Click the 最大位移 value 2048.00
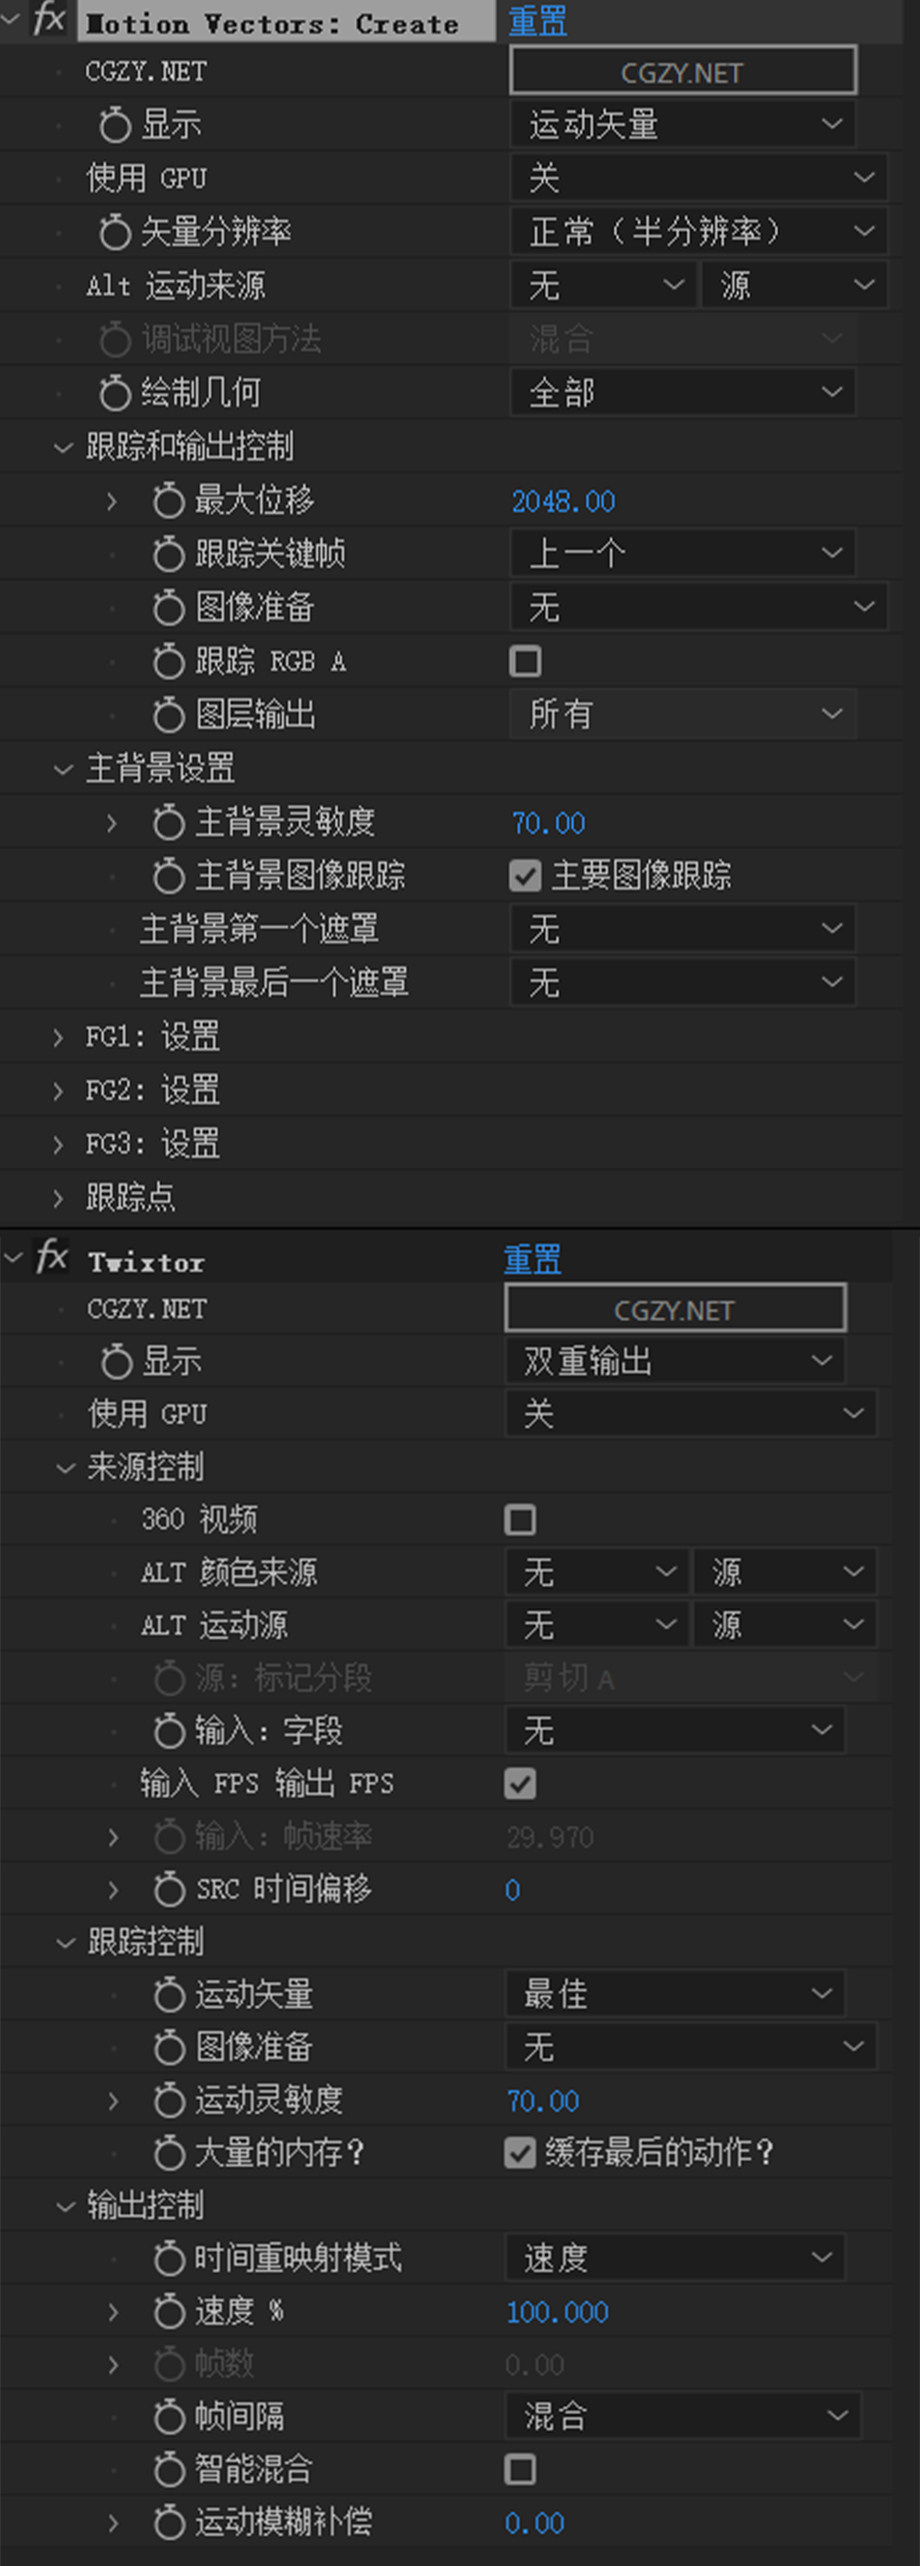Screen dimensions: 920x2566 click(x=563, y=501)
